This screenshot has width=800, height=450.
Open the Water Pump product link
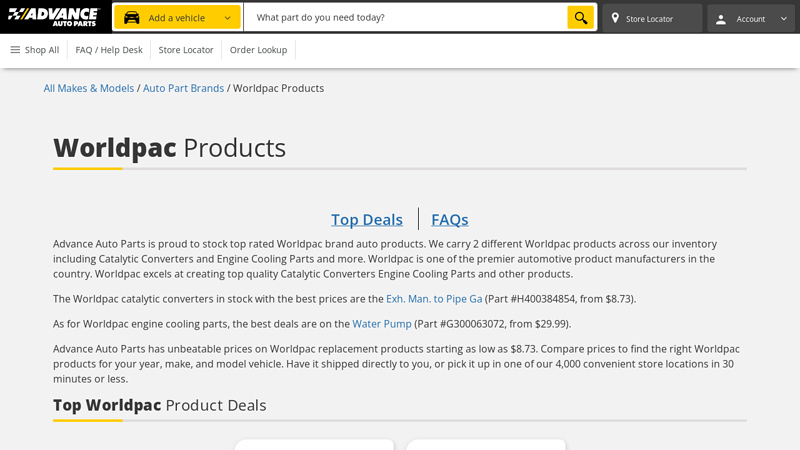tap(382, 324)
